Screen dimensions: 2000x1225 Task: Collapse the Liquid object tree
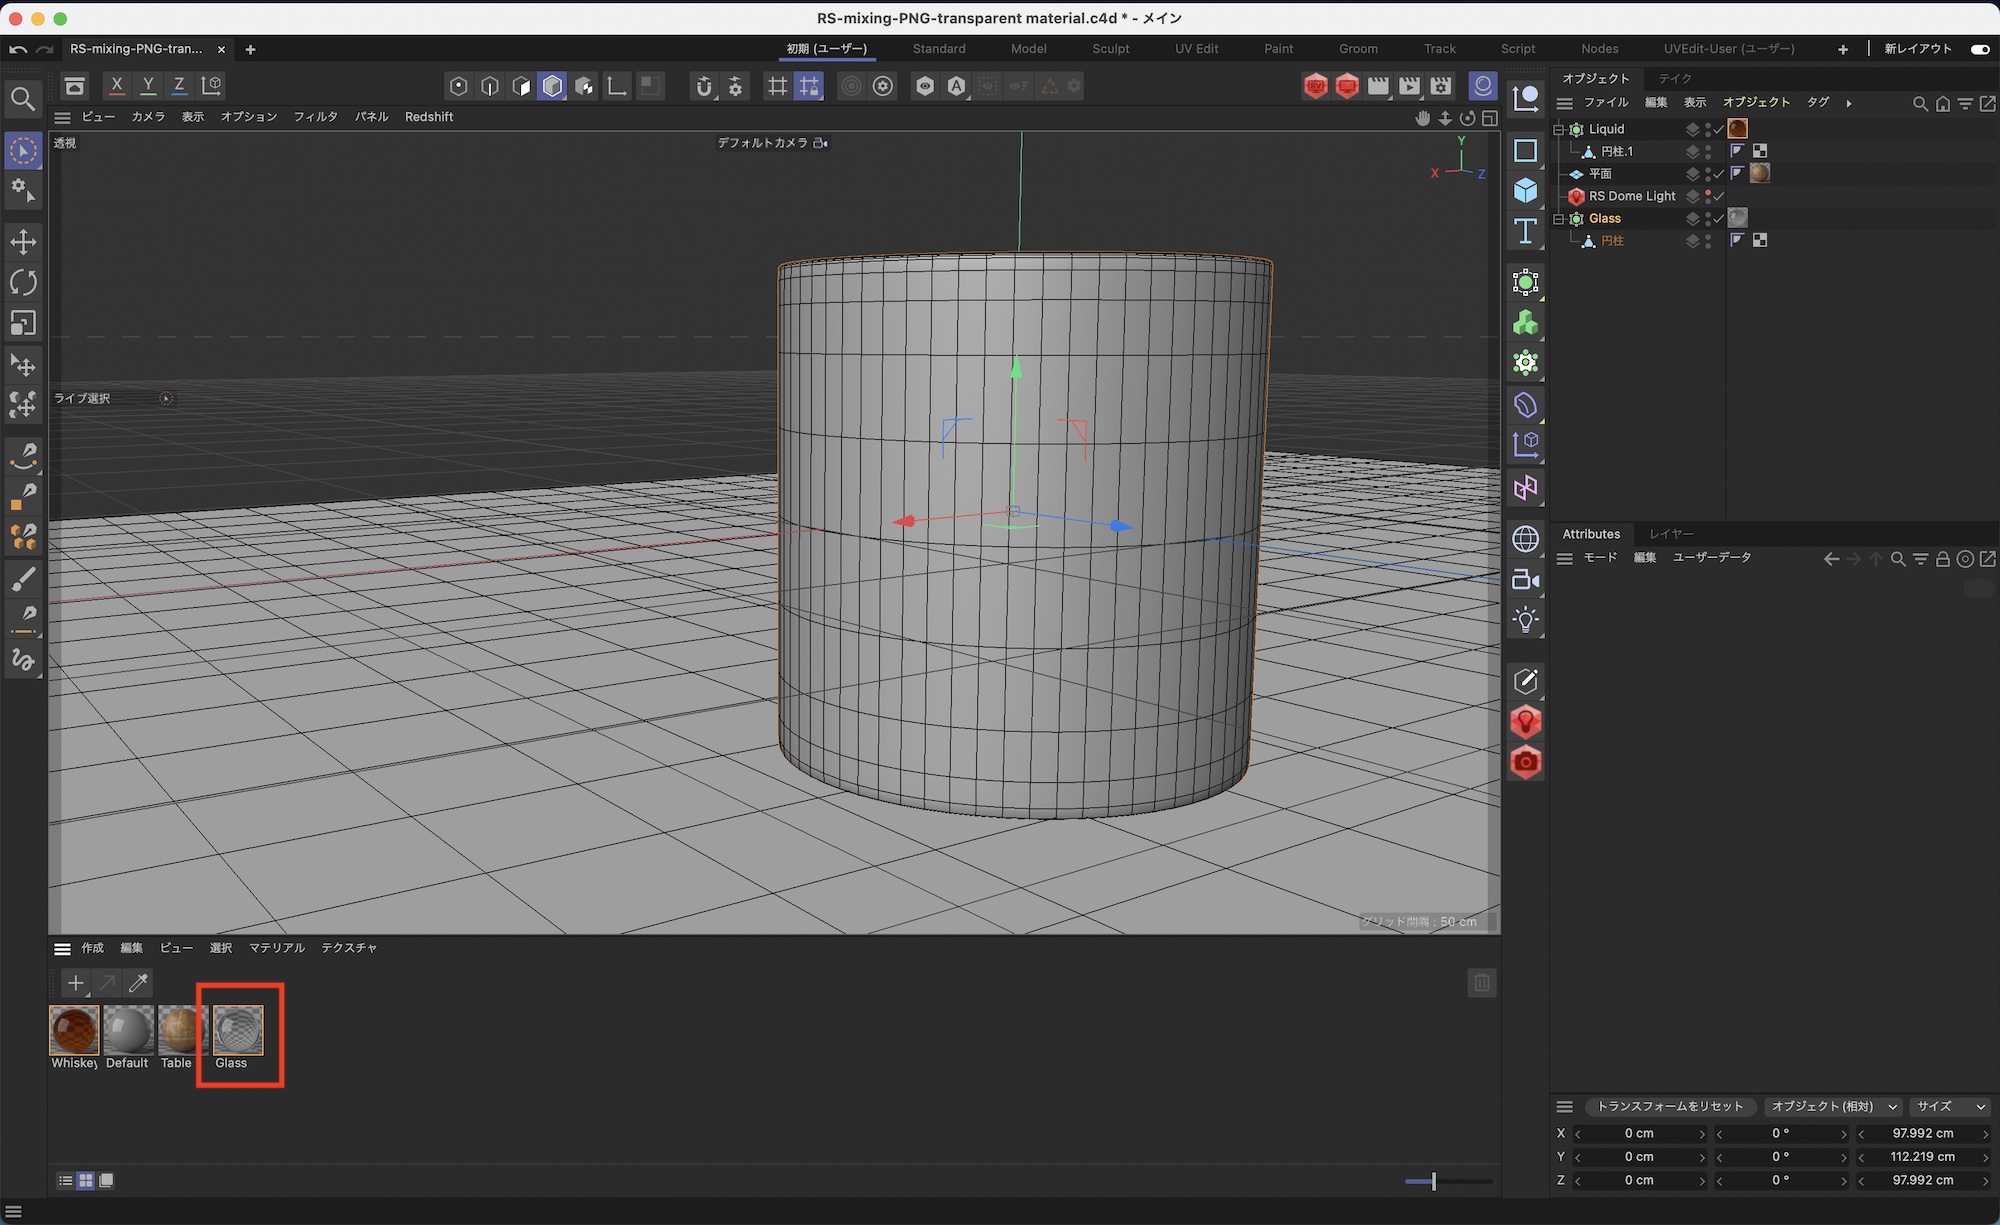coord(1558,129)
